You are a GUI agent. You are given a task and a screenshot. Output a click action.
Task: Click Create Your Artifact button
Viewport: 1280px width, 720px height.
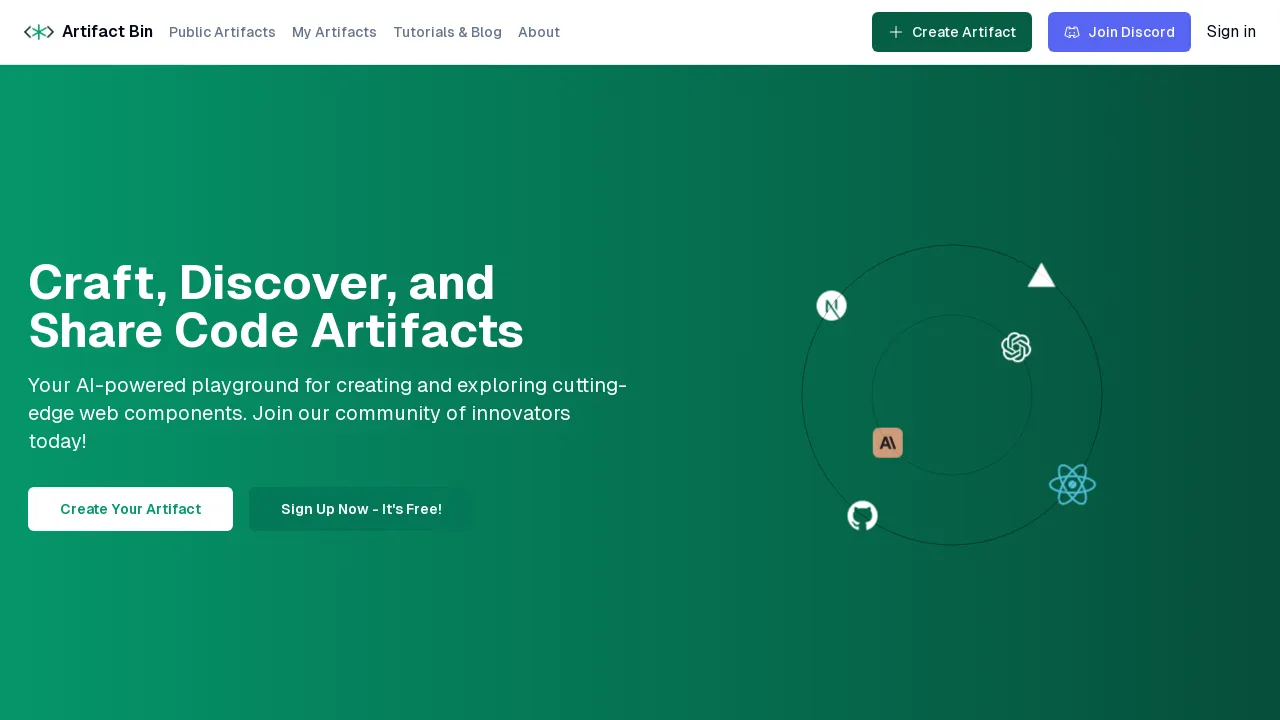[130, 509]
